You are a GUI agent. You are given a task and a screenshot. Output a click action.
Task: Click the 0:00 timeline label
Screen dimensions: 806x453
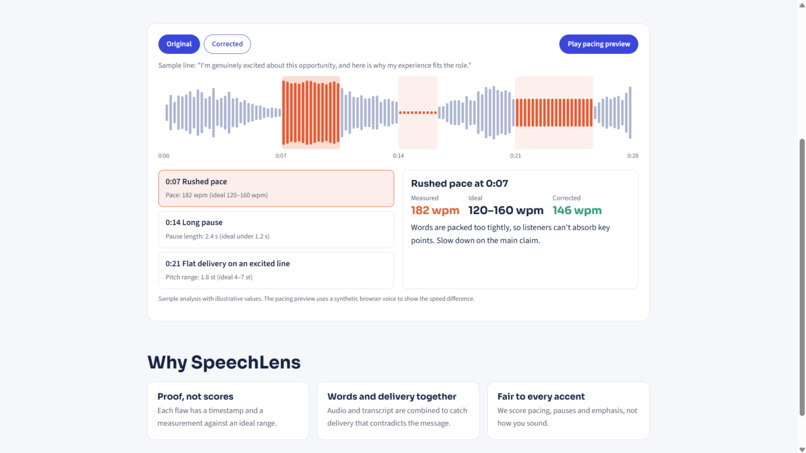coord(163,156)
